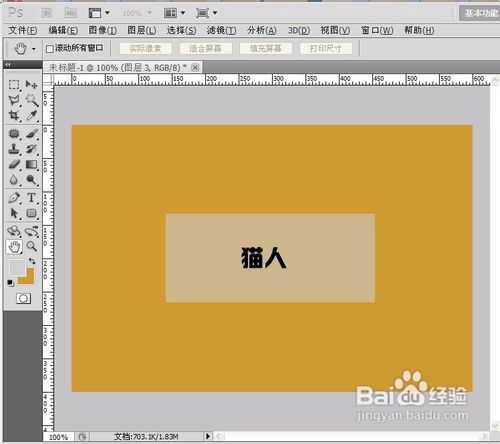
Task: Select the Crop tool
Action: 14,116
